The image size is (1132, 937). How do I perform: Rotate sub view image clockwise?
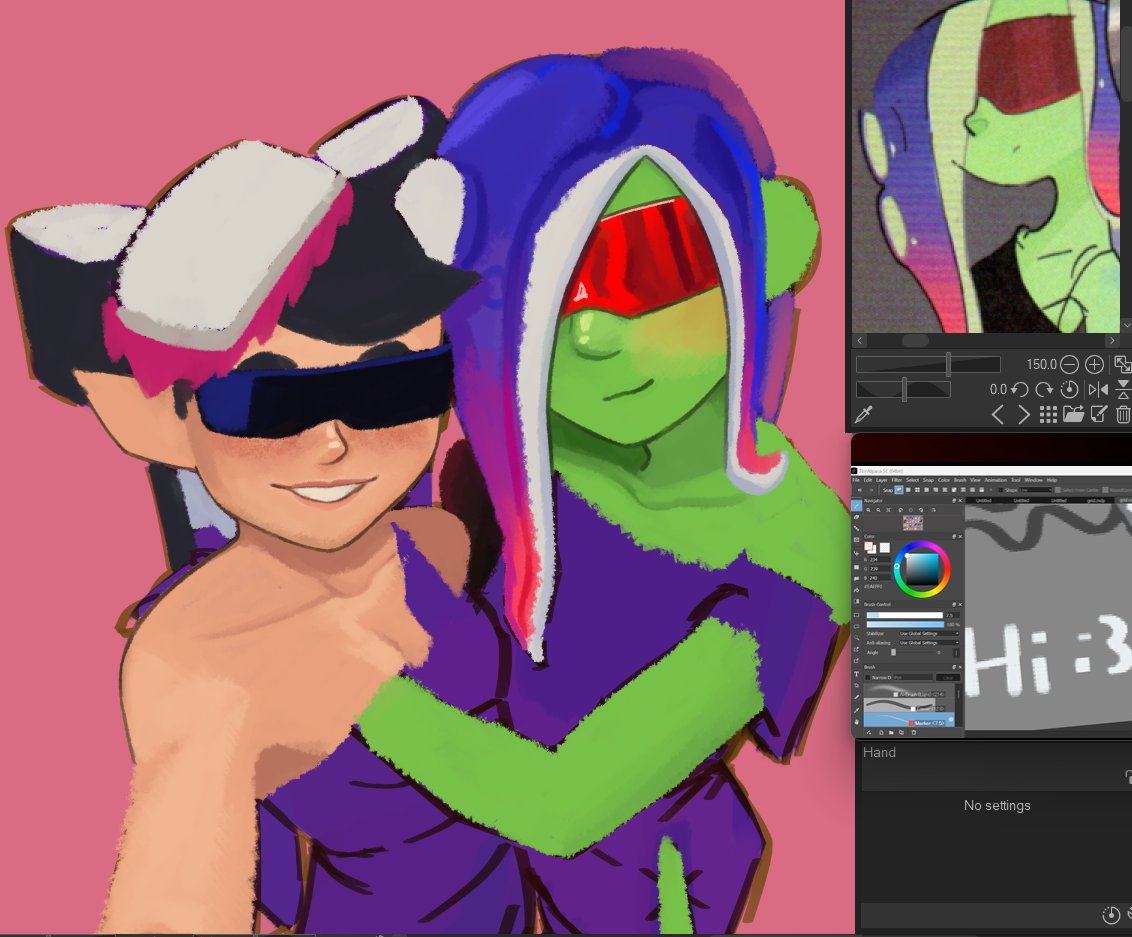(1045, 390)
